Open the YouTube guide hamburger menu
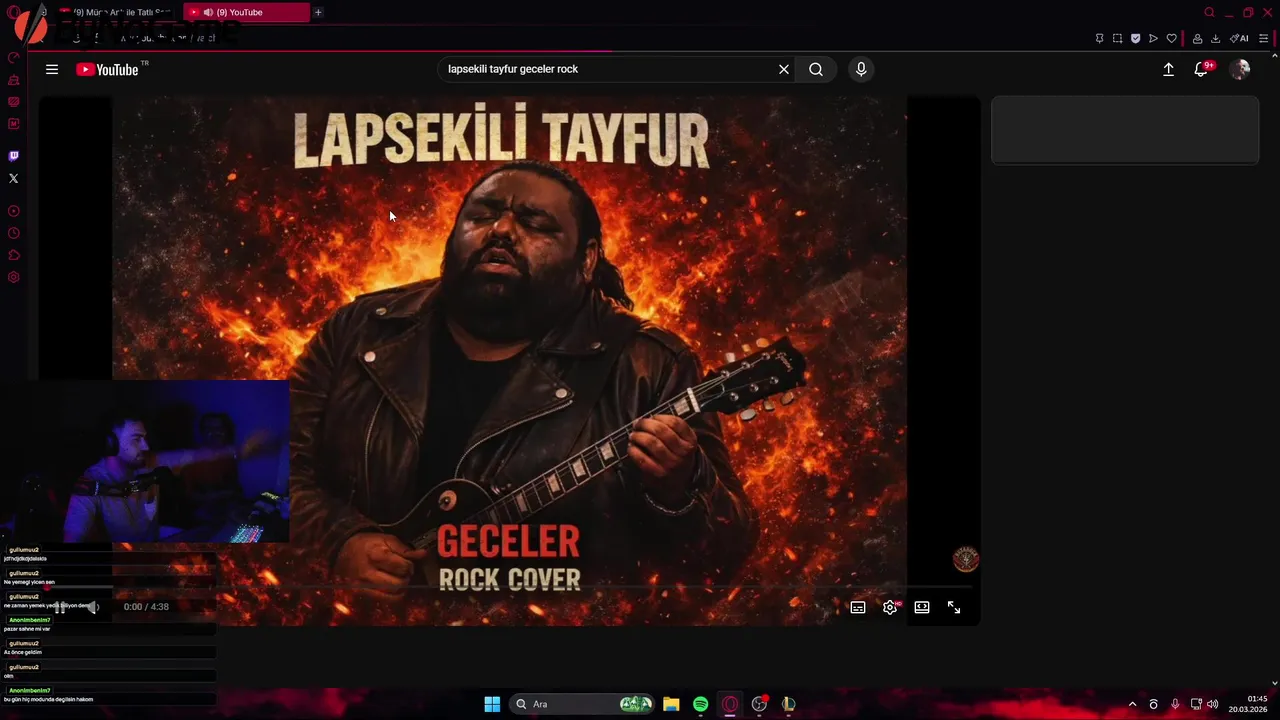Image resolution: width=1280 pixels, height=720 pixels. tap(52, 69)
